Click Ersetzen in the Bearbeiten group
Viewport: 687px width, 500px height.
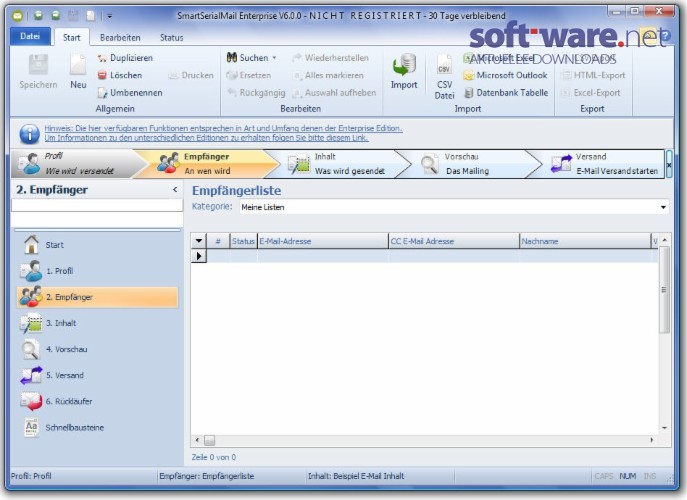pyautogui.click(x=249, y=75)
